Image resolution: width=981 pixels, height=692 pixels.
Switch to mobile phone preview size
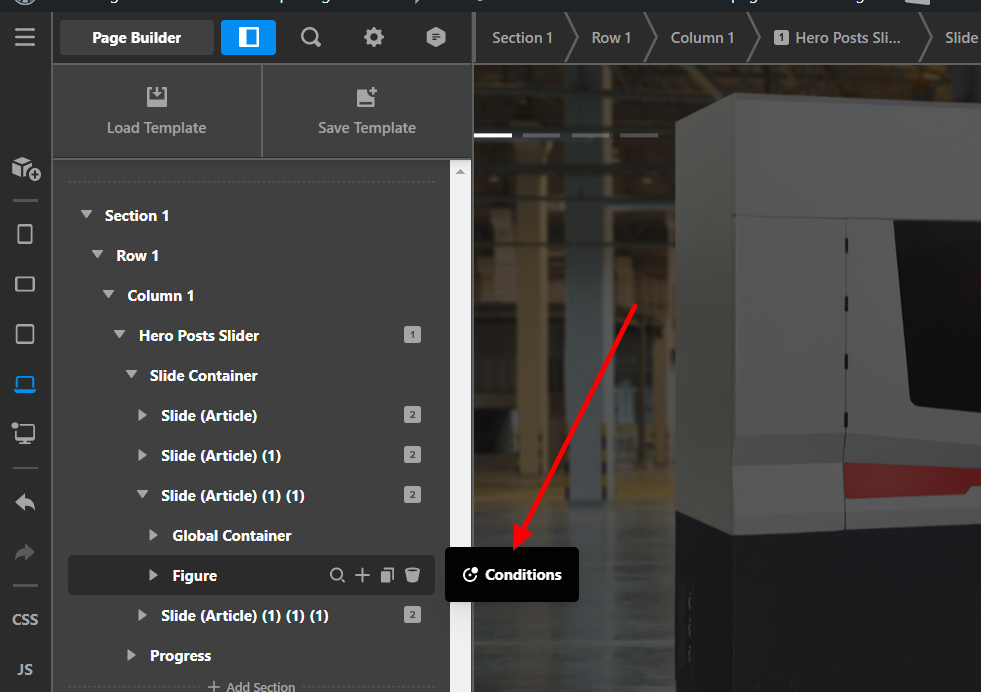25,234
